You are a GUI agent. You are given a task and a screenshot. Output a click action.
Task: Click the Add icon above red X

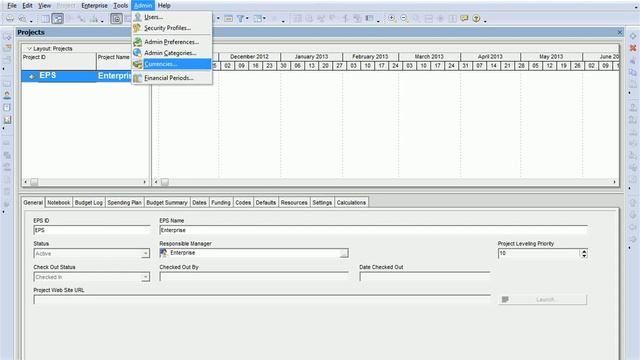pos(633,36)
